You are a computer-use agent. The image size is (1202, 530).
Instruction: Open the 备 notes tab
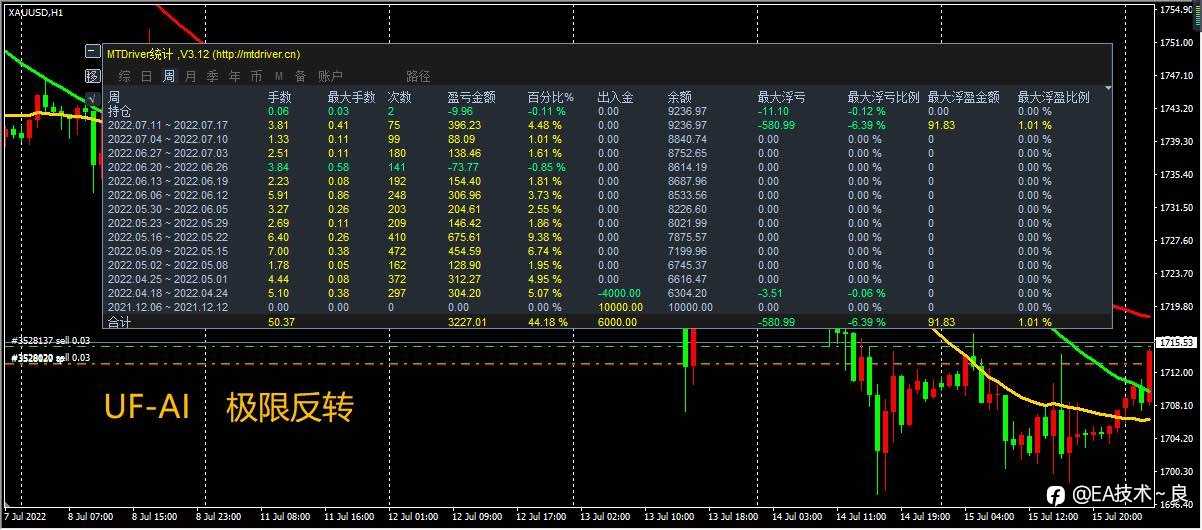click(300, 76)
